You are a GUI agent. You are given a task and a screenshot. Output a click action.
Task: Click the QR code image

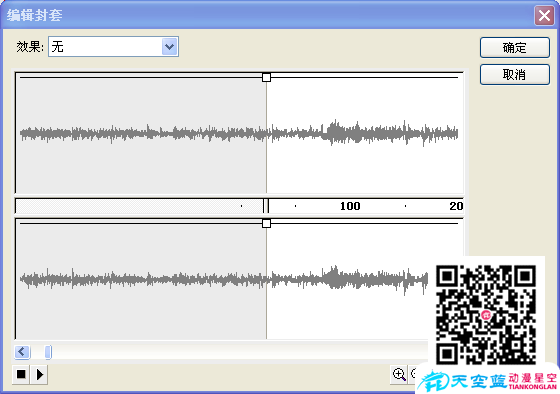(486, 314)
